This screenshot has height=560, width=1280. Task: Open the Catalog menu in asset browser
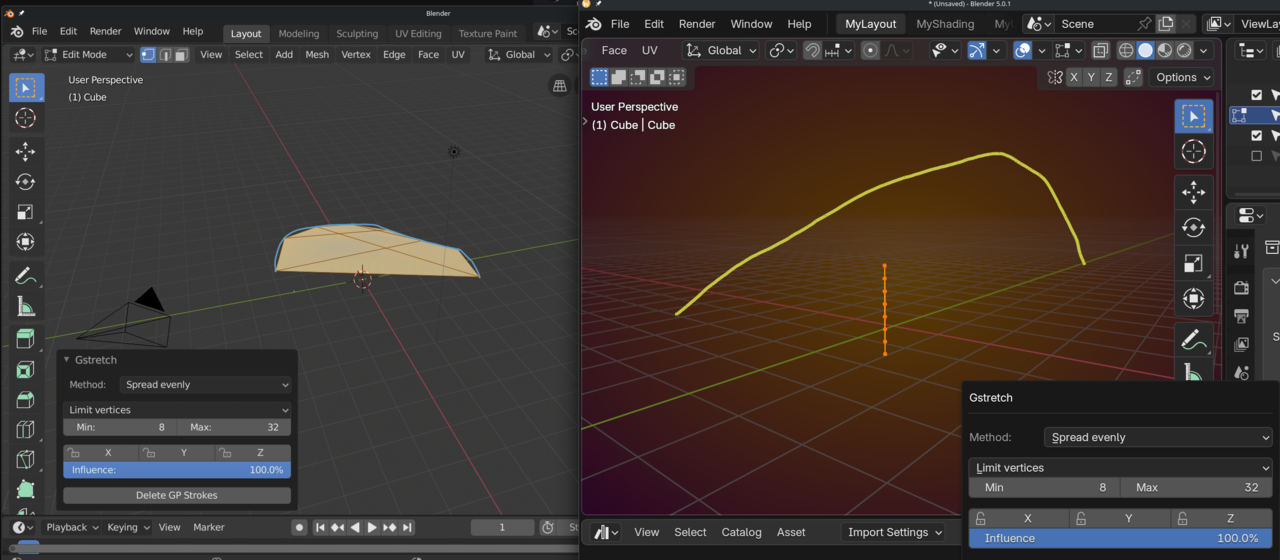pos(741,532)
